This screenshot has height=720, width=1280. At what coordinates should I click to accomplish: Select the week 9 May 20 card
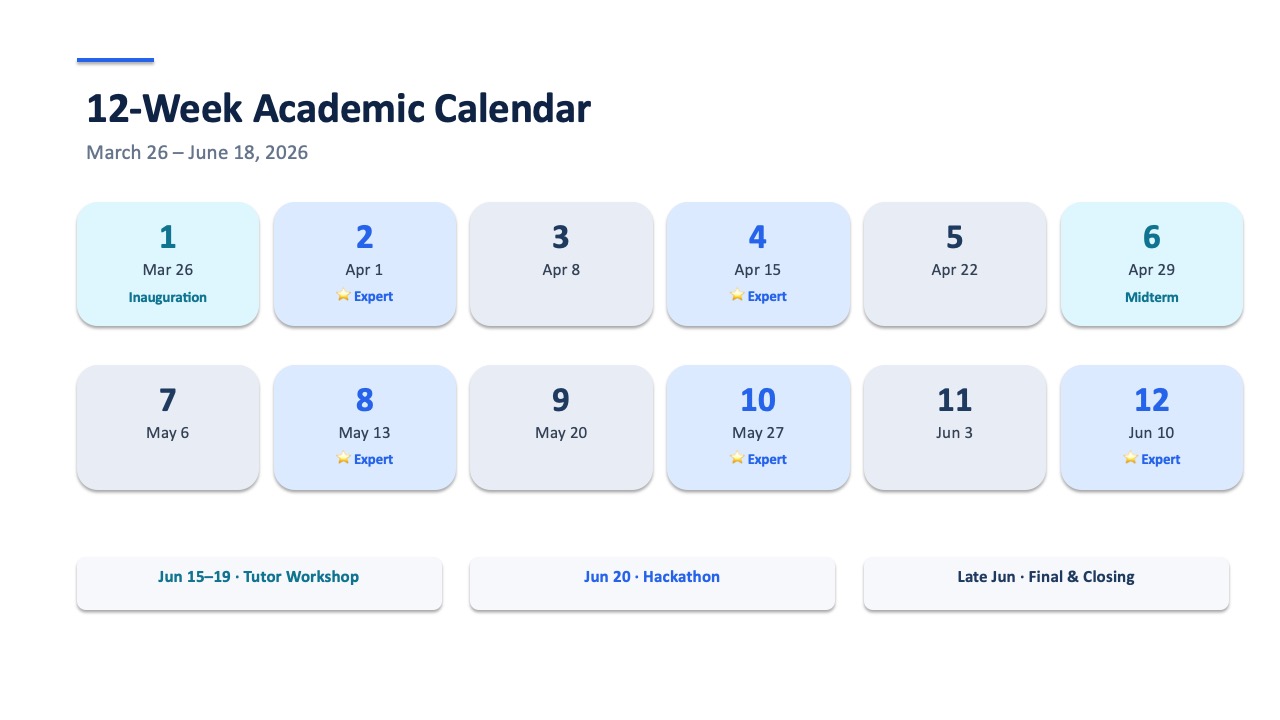pos(561,427)
